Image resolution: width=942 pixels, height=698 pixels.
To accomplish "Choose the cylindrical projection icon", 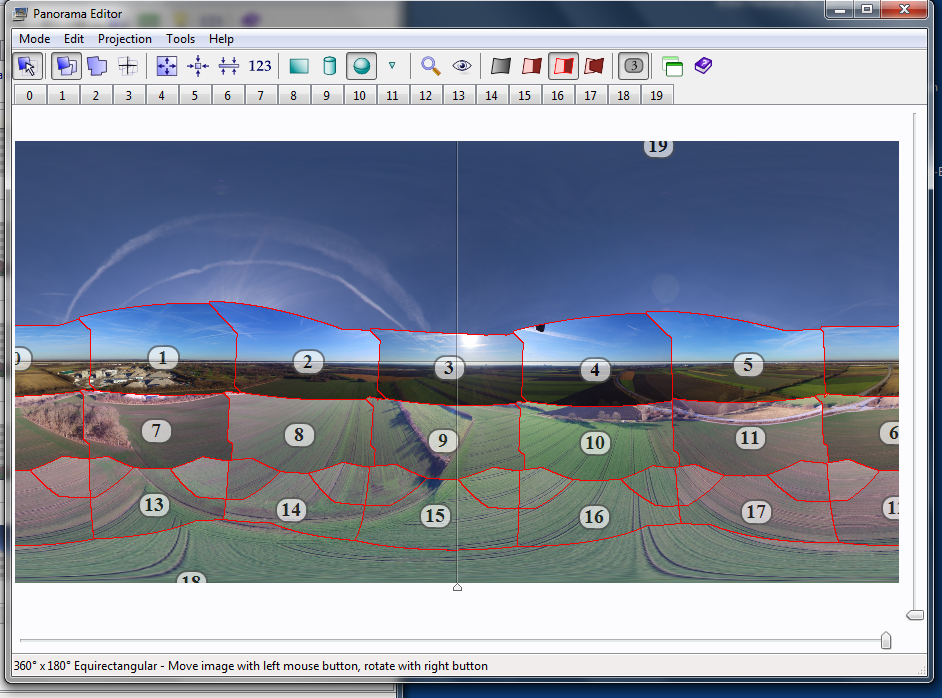I will pos(329,66).
